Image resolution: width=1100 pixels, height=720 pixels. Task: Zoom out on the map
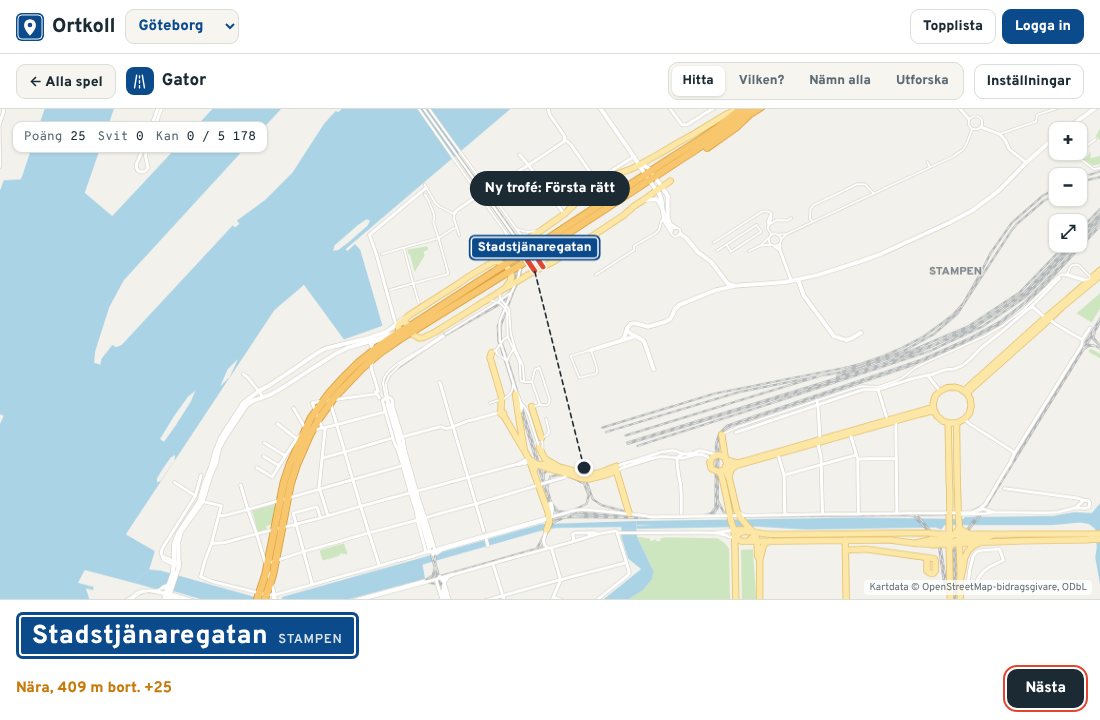(x=1068, y=186)
